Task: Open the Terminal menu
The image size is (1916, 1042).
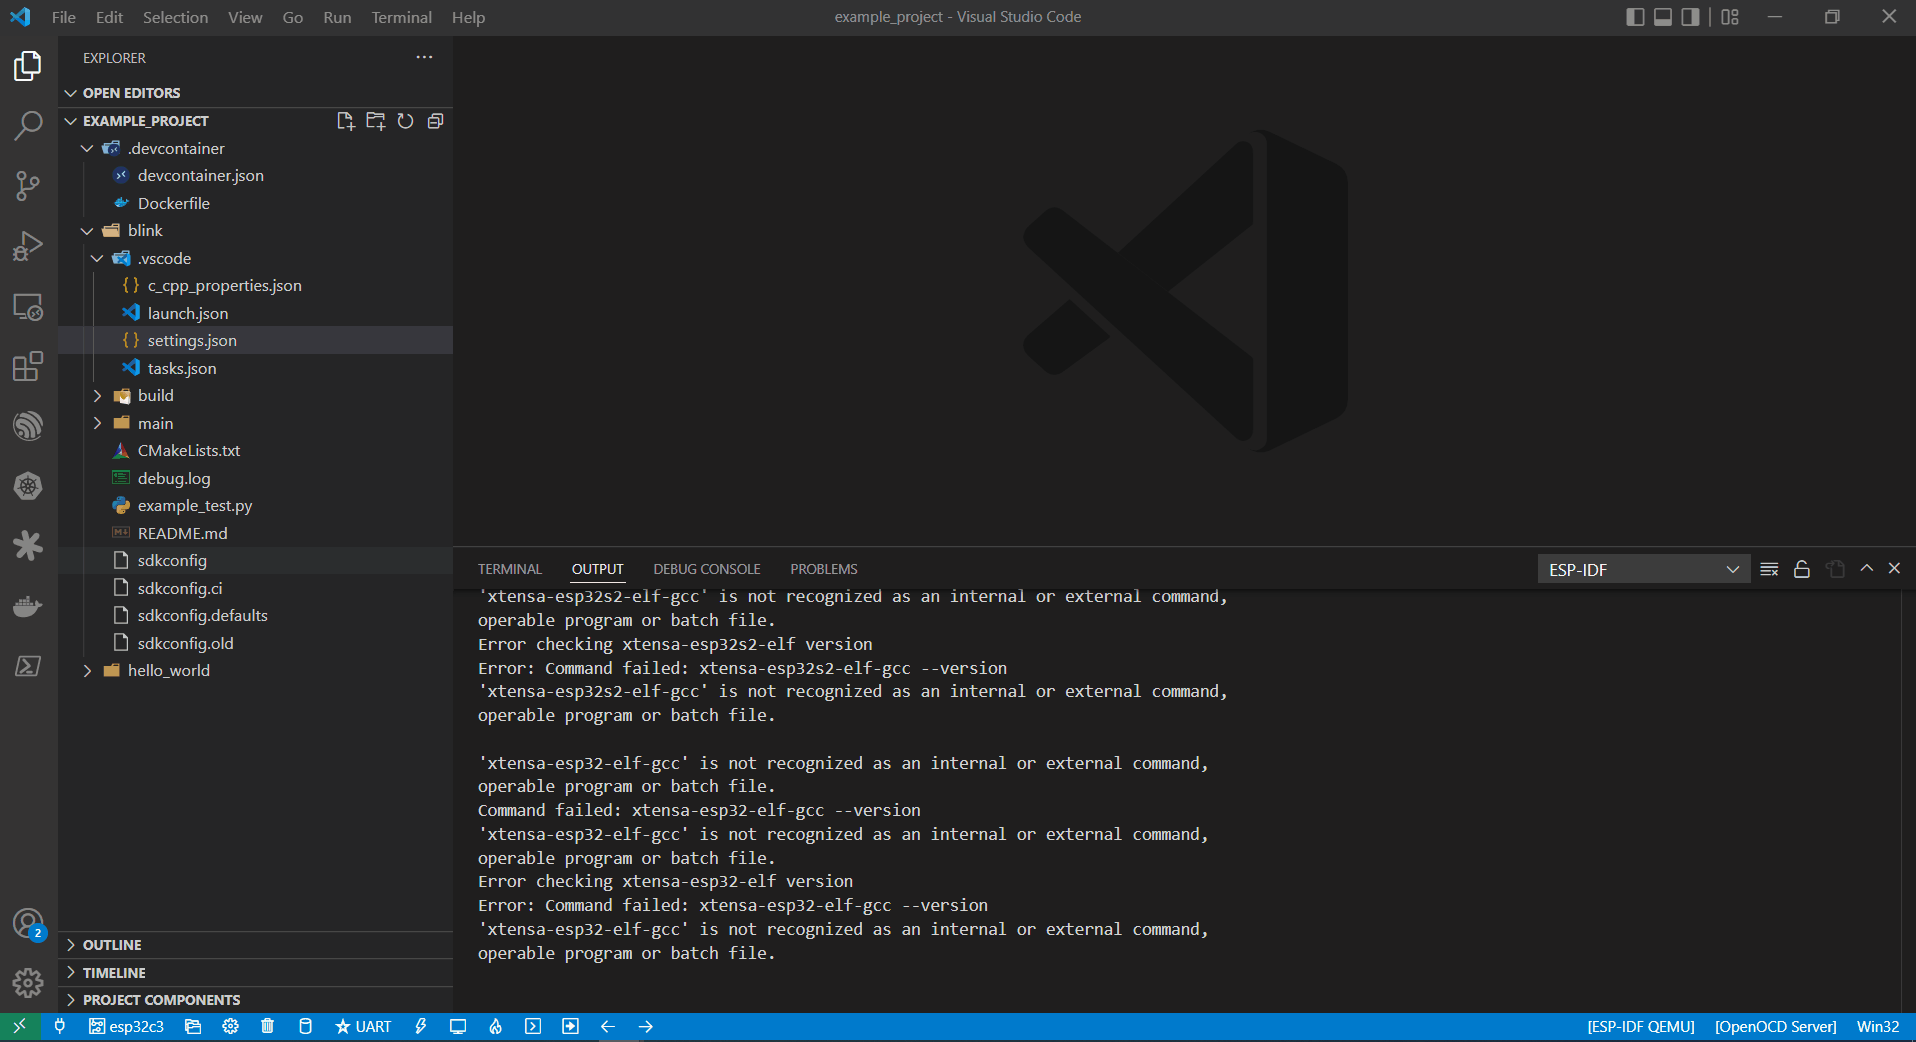Action: coord(400,17)
